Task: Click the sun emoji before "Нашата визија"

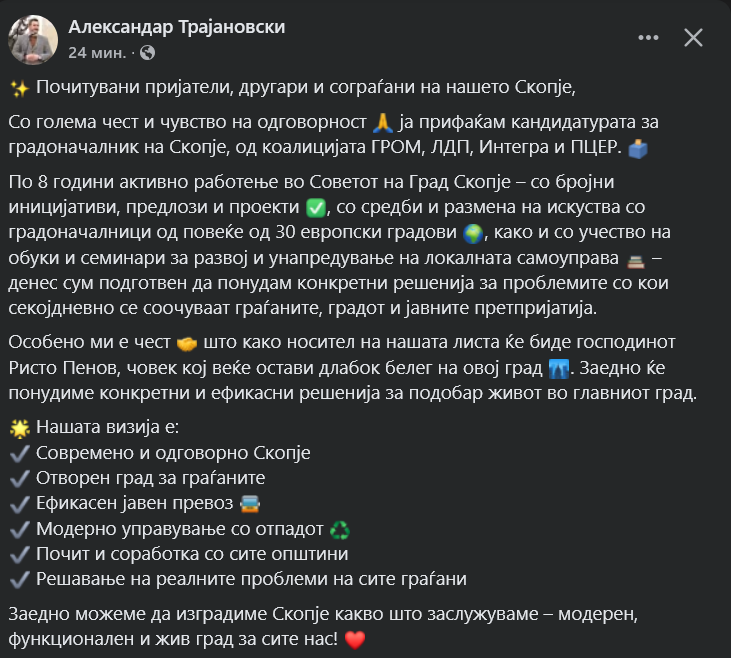Action: [19, 428]
